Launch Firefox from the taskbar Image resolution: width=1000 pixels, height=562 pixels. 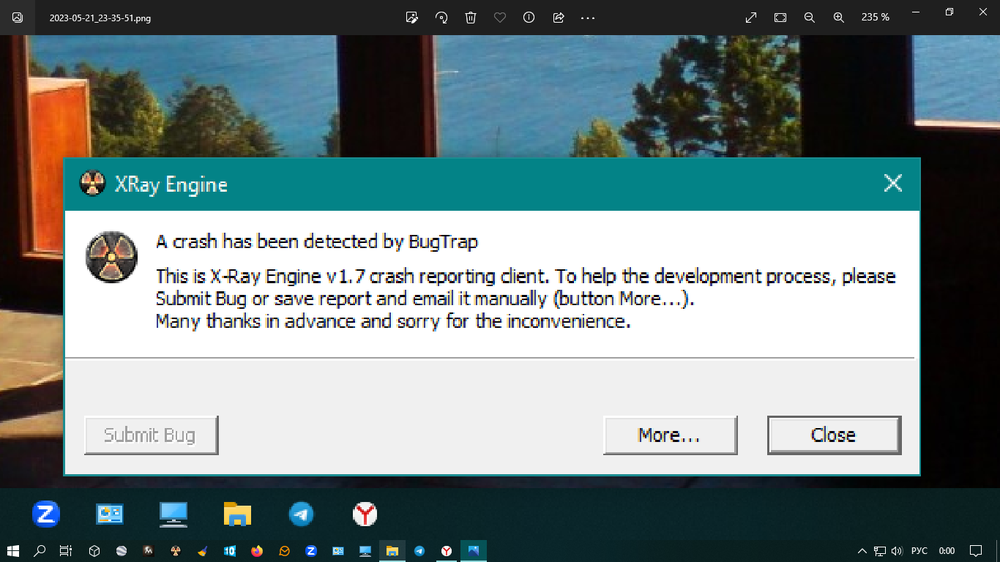click(x=257, y=551)
